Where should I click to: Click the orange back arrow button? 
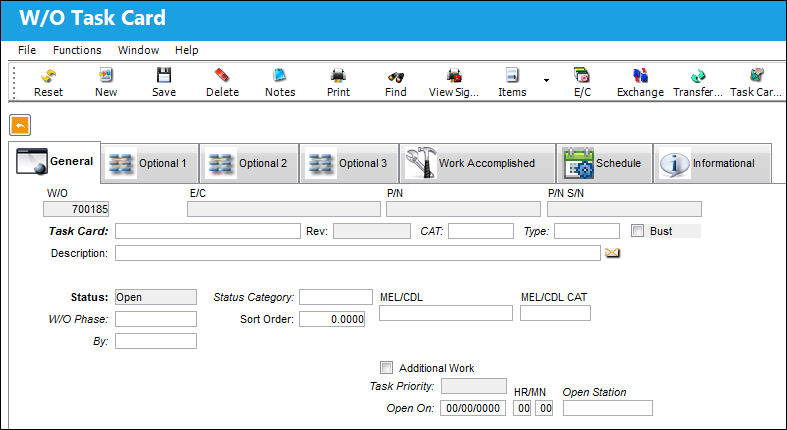pos(20,125)
